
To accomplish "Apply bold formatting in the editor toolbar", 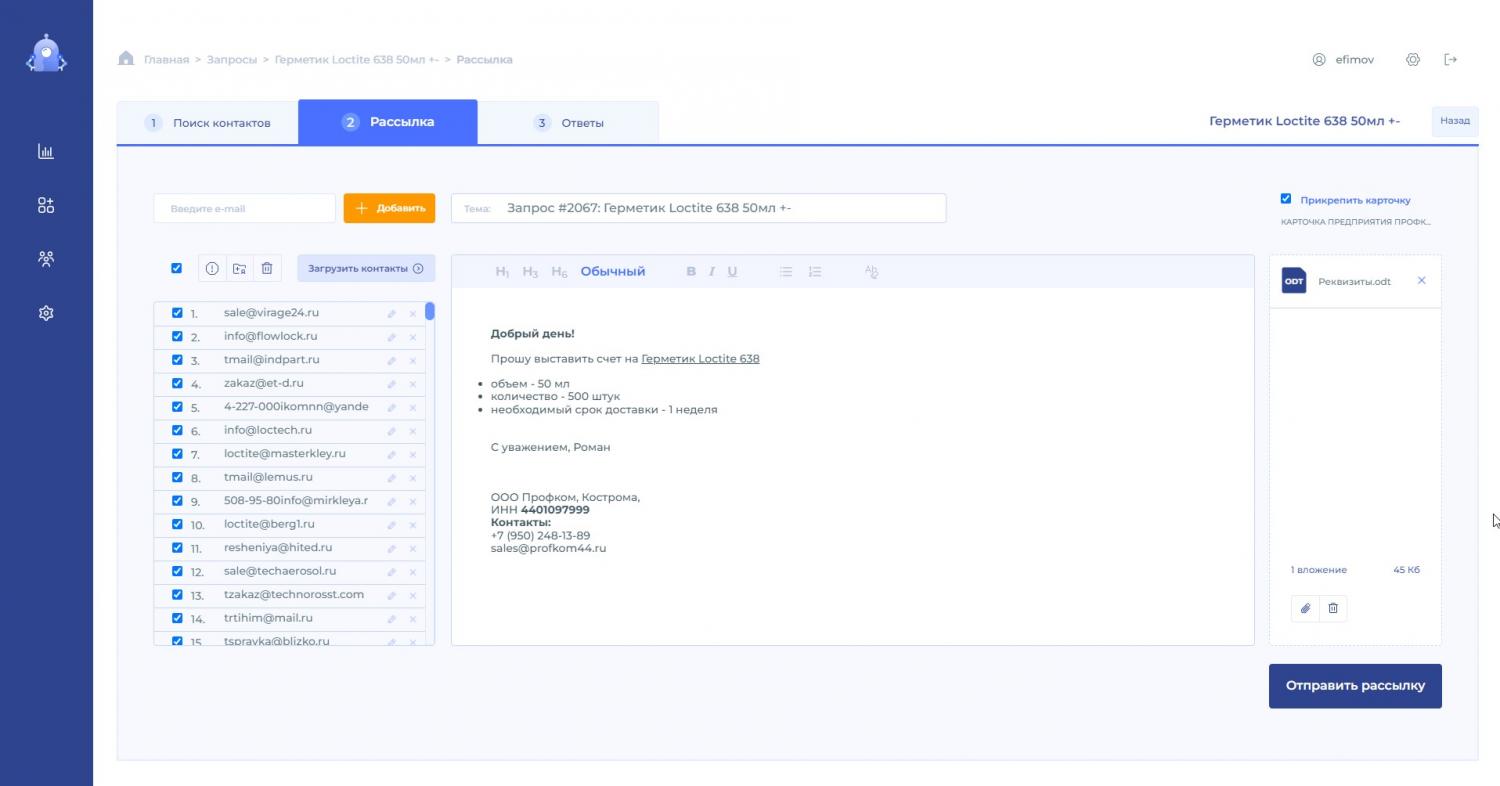I will 690,272.
